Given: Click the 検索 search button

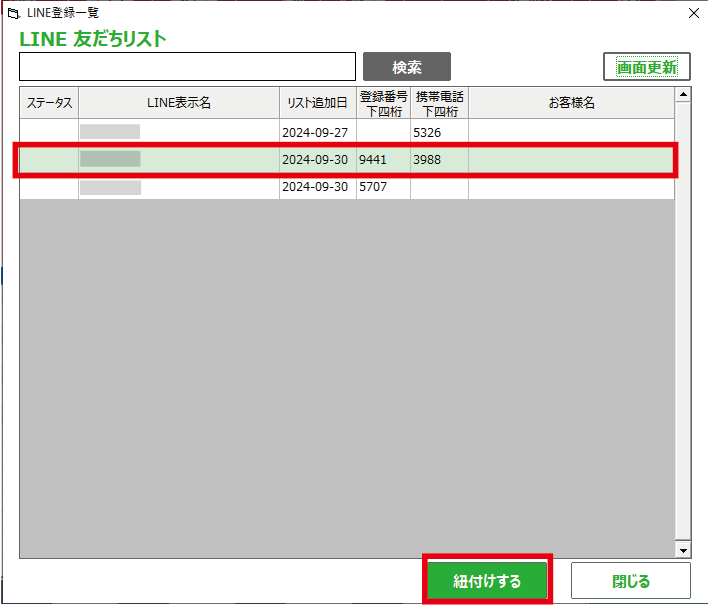Looking at the screenshot, I should click(407, 67).
